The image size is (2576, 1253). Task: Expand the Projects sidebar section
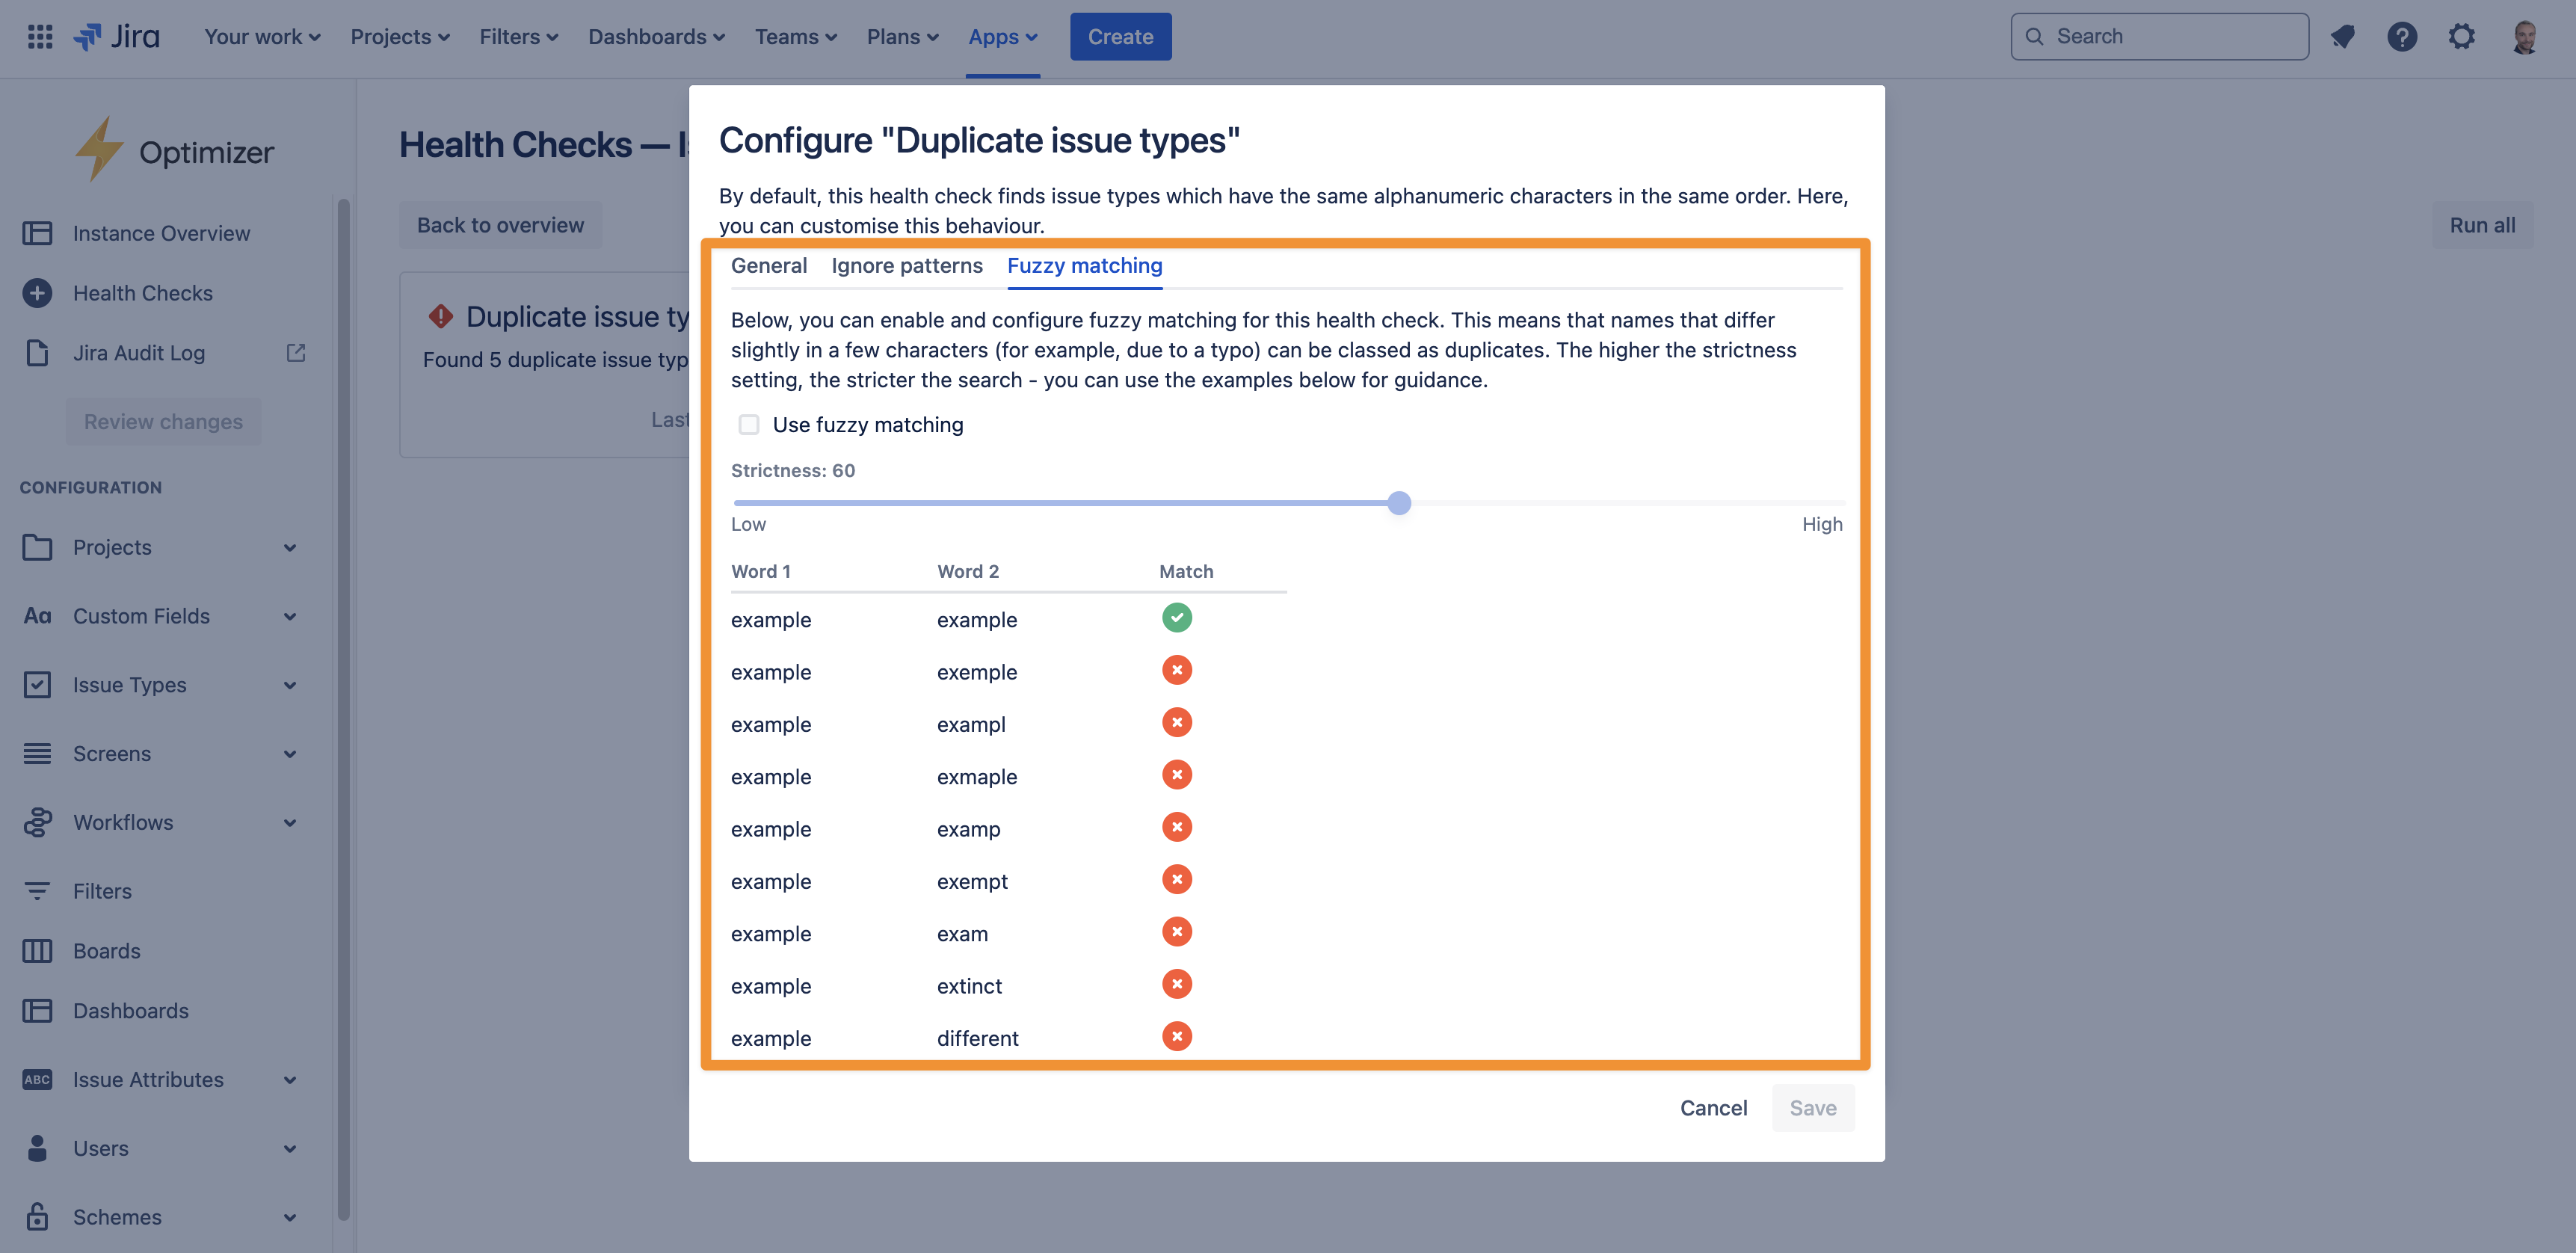pyautogui.click(x=289, y=548)
